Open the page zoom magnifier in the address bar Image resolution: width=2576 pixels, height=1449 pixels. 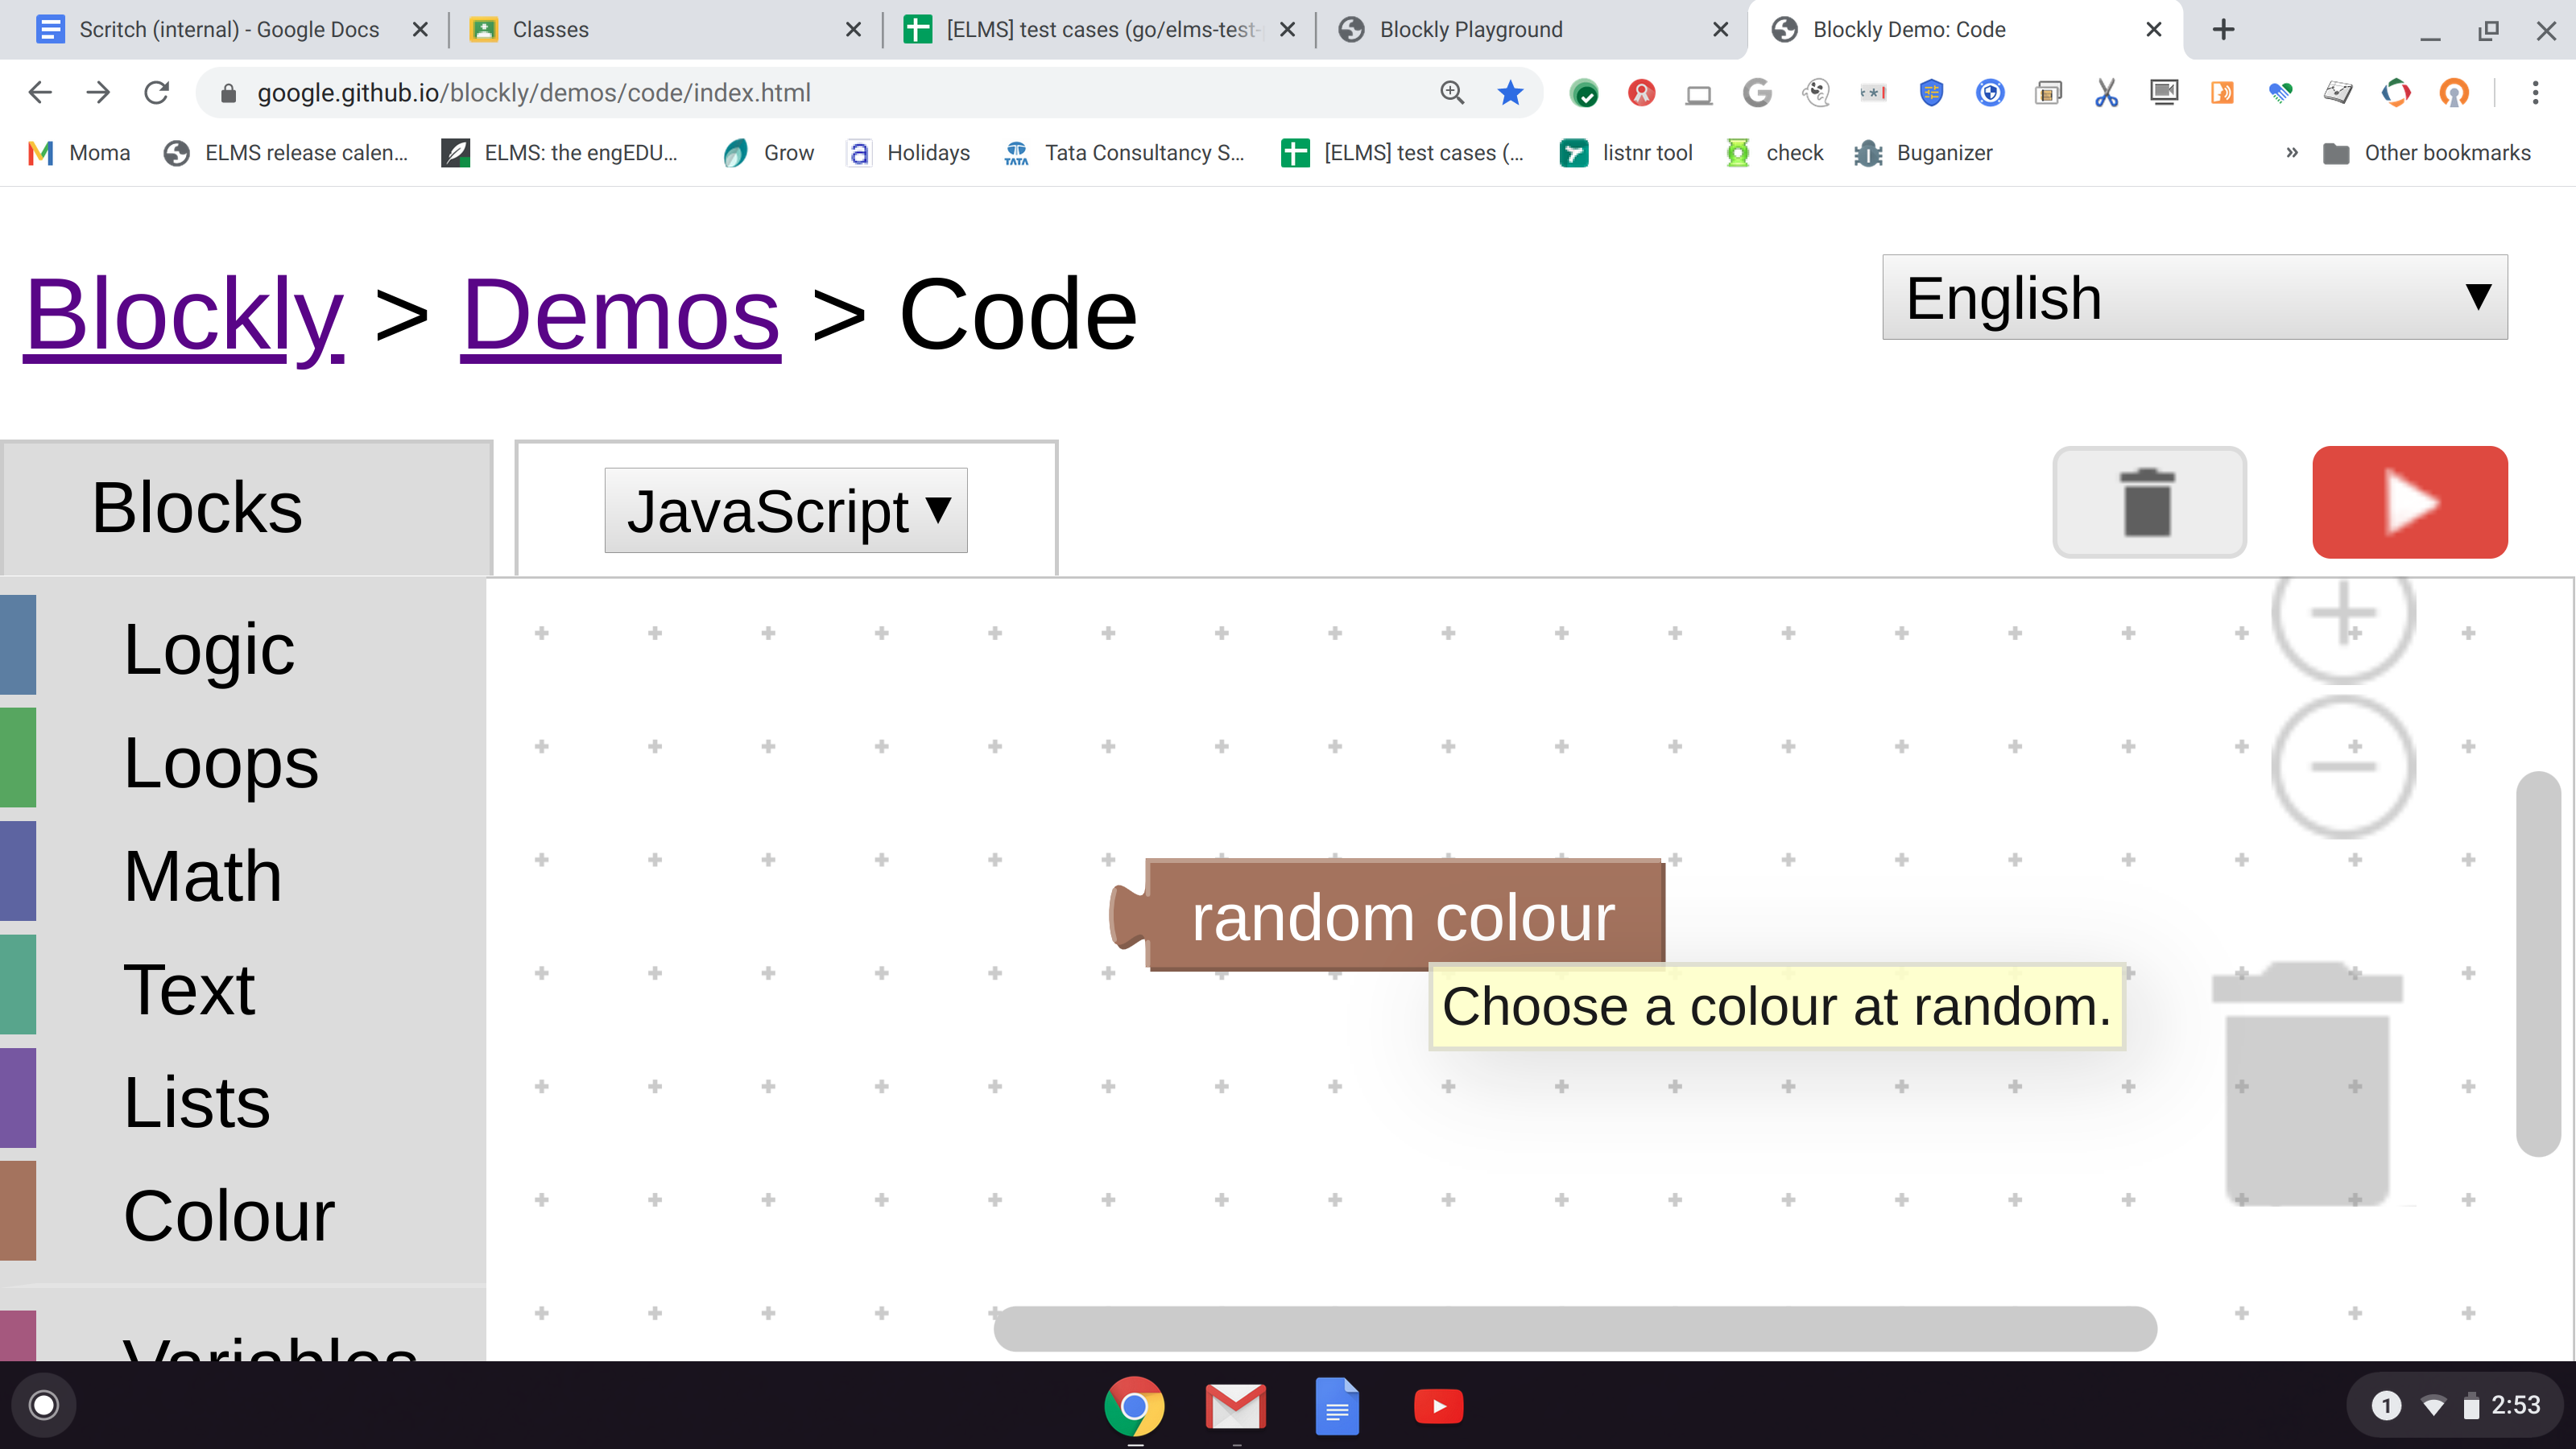(x=1452, y=92)
